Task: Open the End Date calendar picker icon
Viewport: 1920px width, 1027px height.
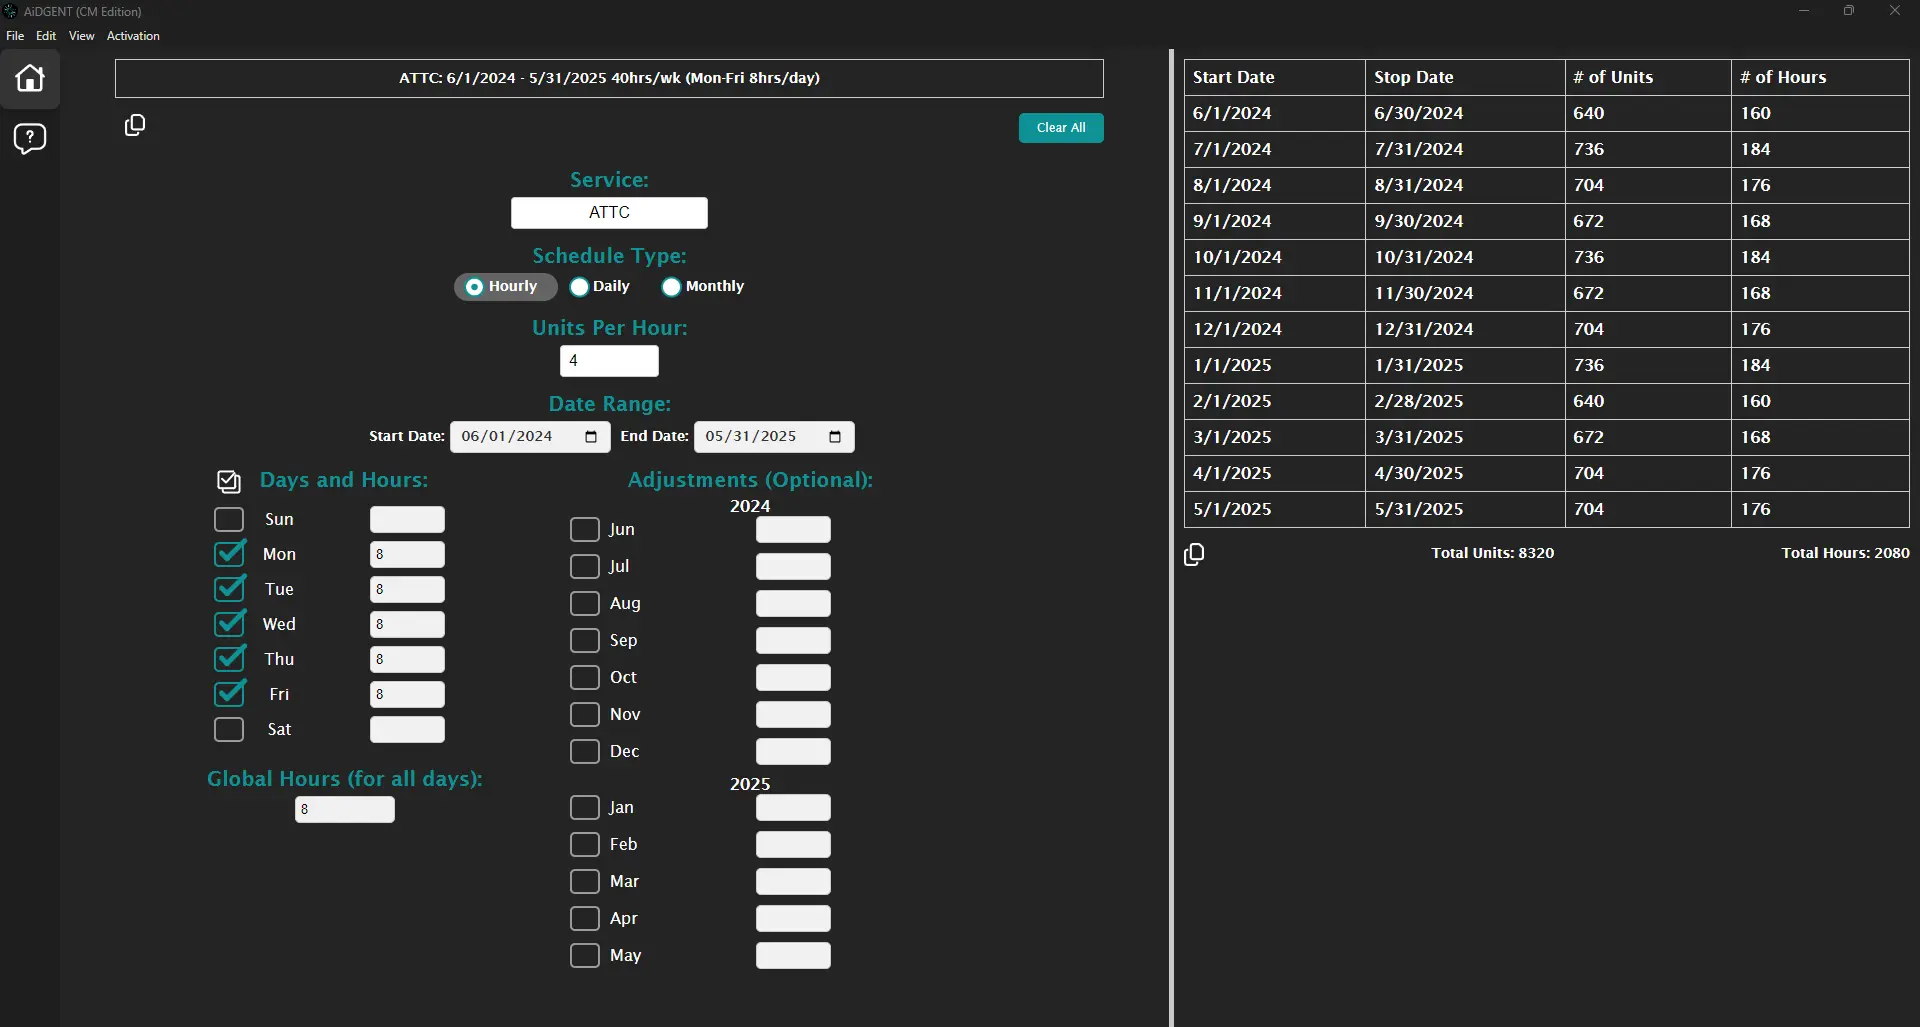Action: click(x=835, y=437)
